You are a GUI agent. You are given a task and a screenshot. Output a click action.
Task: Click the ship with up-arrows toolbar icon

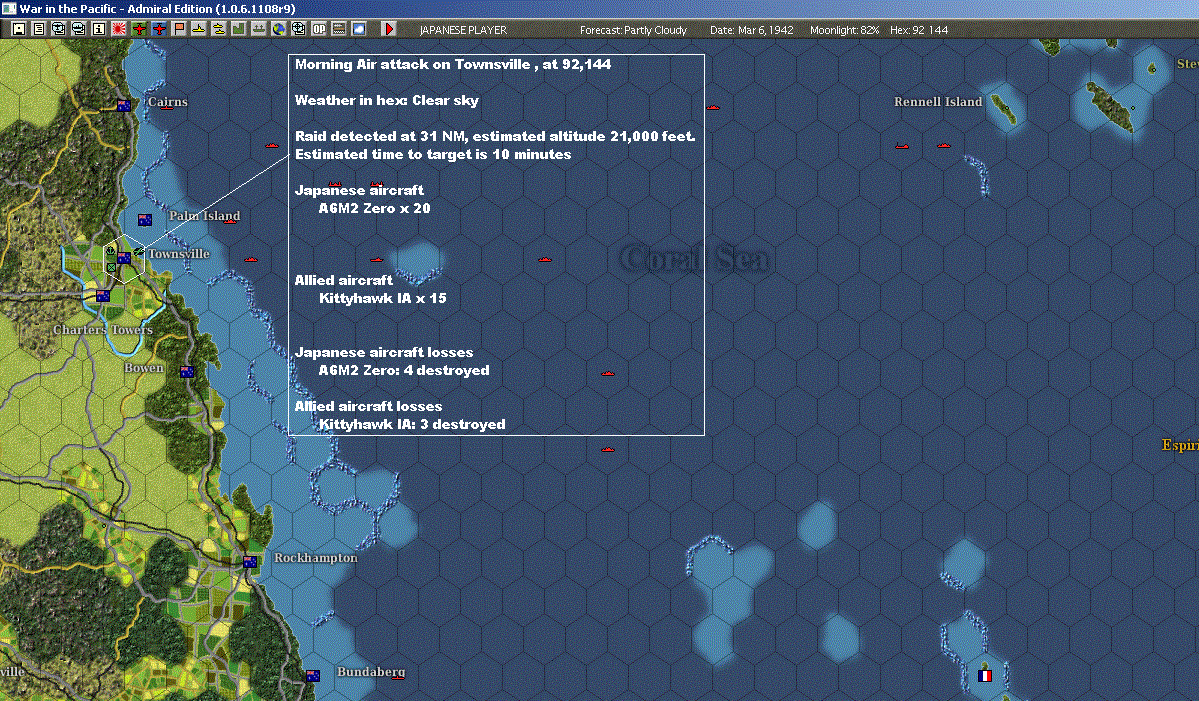(x=258, y=29)
